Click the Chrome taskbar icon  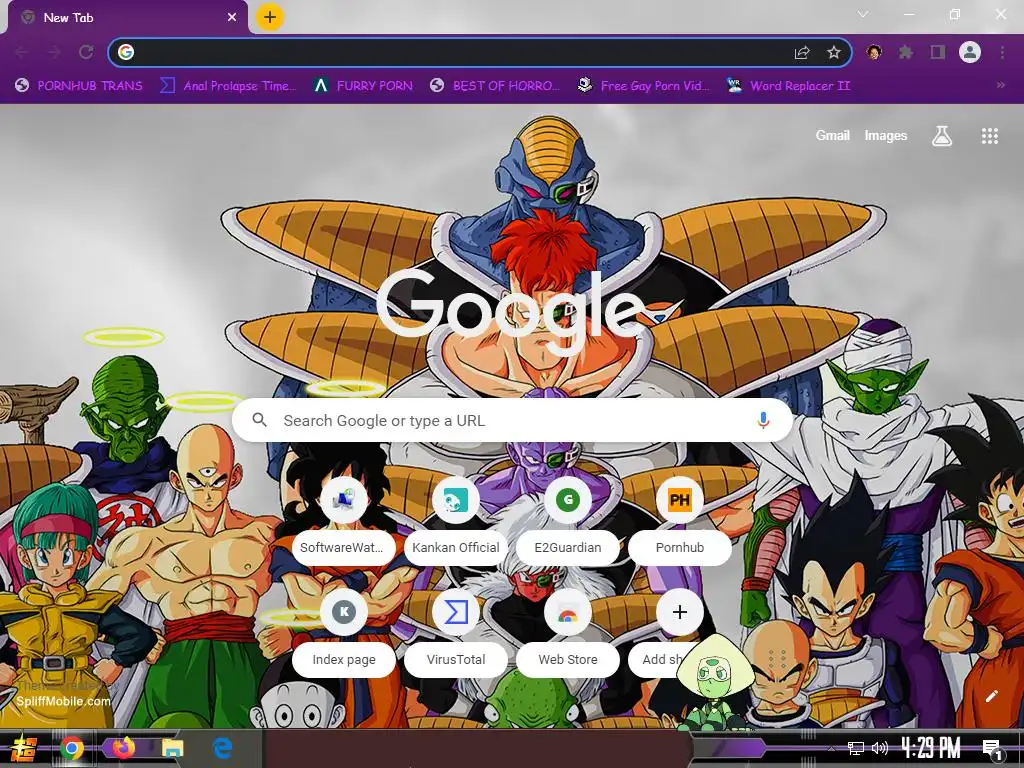tap(72, 748)
